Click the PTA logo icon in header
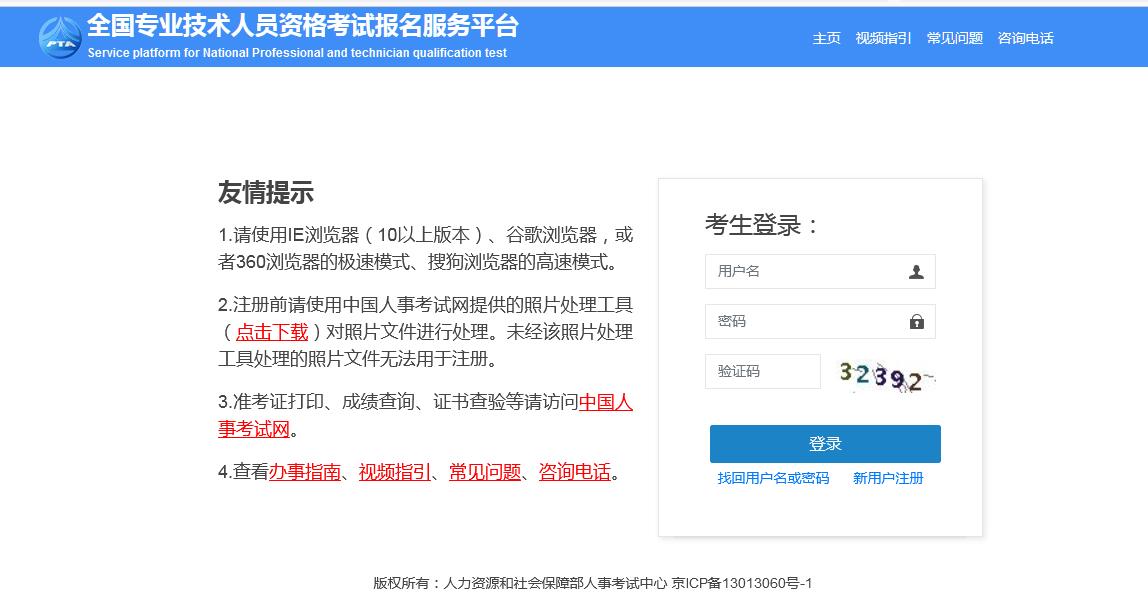The width and height of the screenshot is (1148, 607). pyautogui.click(x=60, y=37)
